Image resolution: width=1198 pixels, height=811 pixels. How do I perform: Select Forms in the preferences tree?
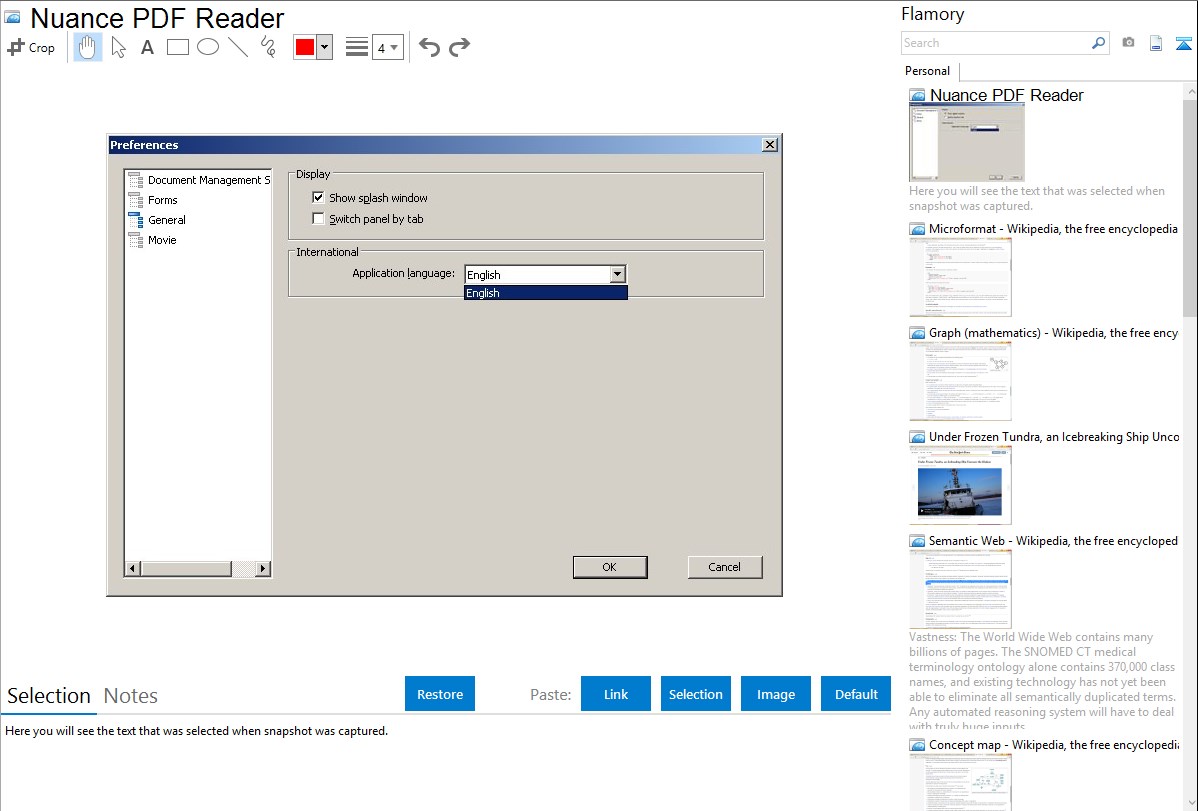click(x=154, y=200)
